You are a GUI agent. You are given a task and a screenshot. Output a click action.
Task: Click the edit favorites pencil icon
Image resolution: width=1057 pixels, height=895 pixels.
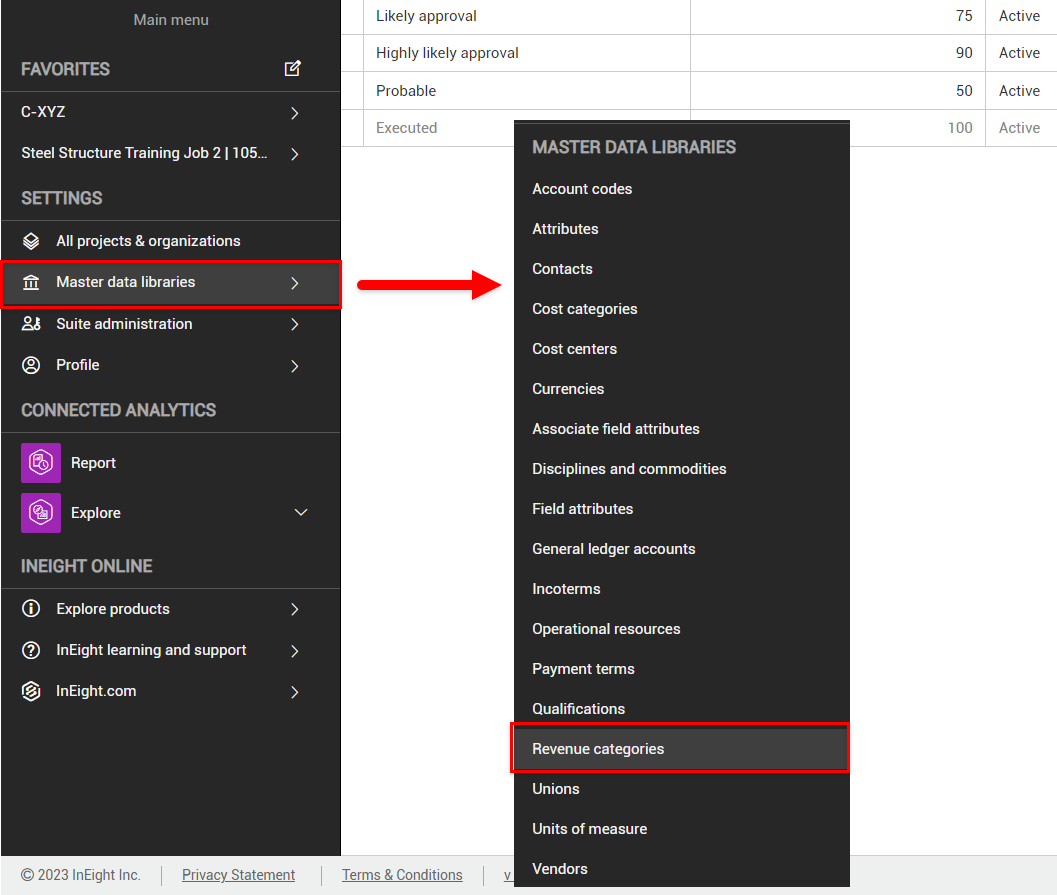[x=292, y=69]
